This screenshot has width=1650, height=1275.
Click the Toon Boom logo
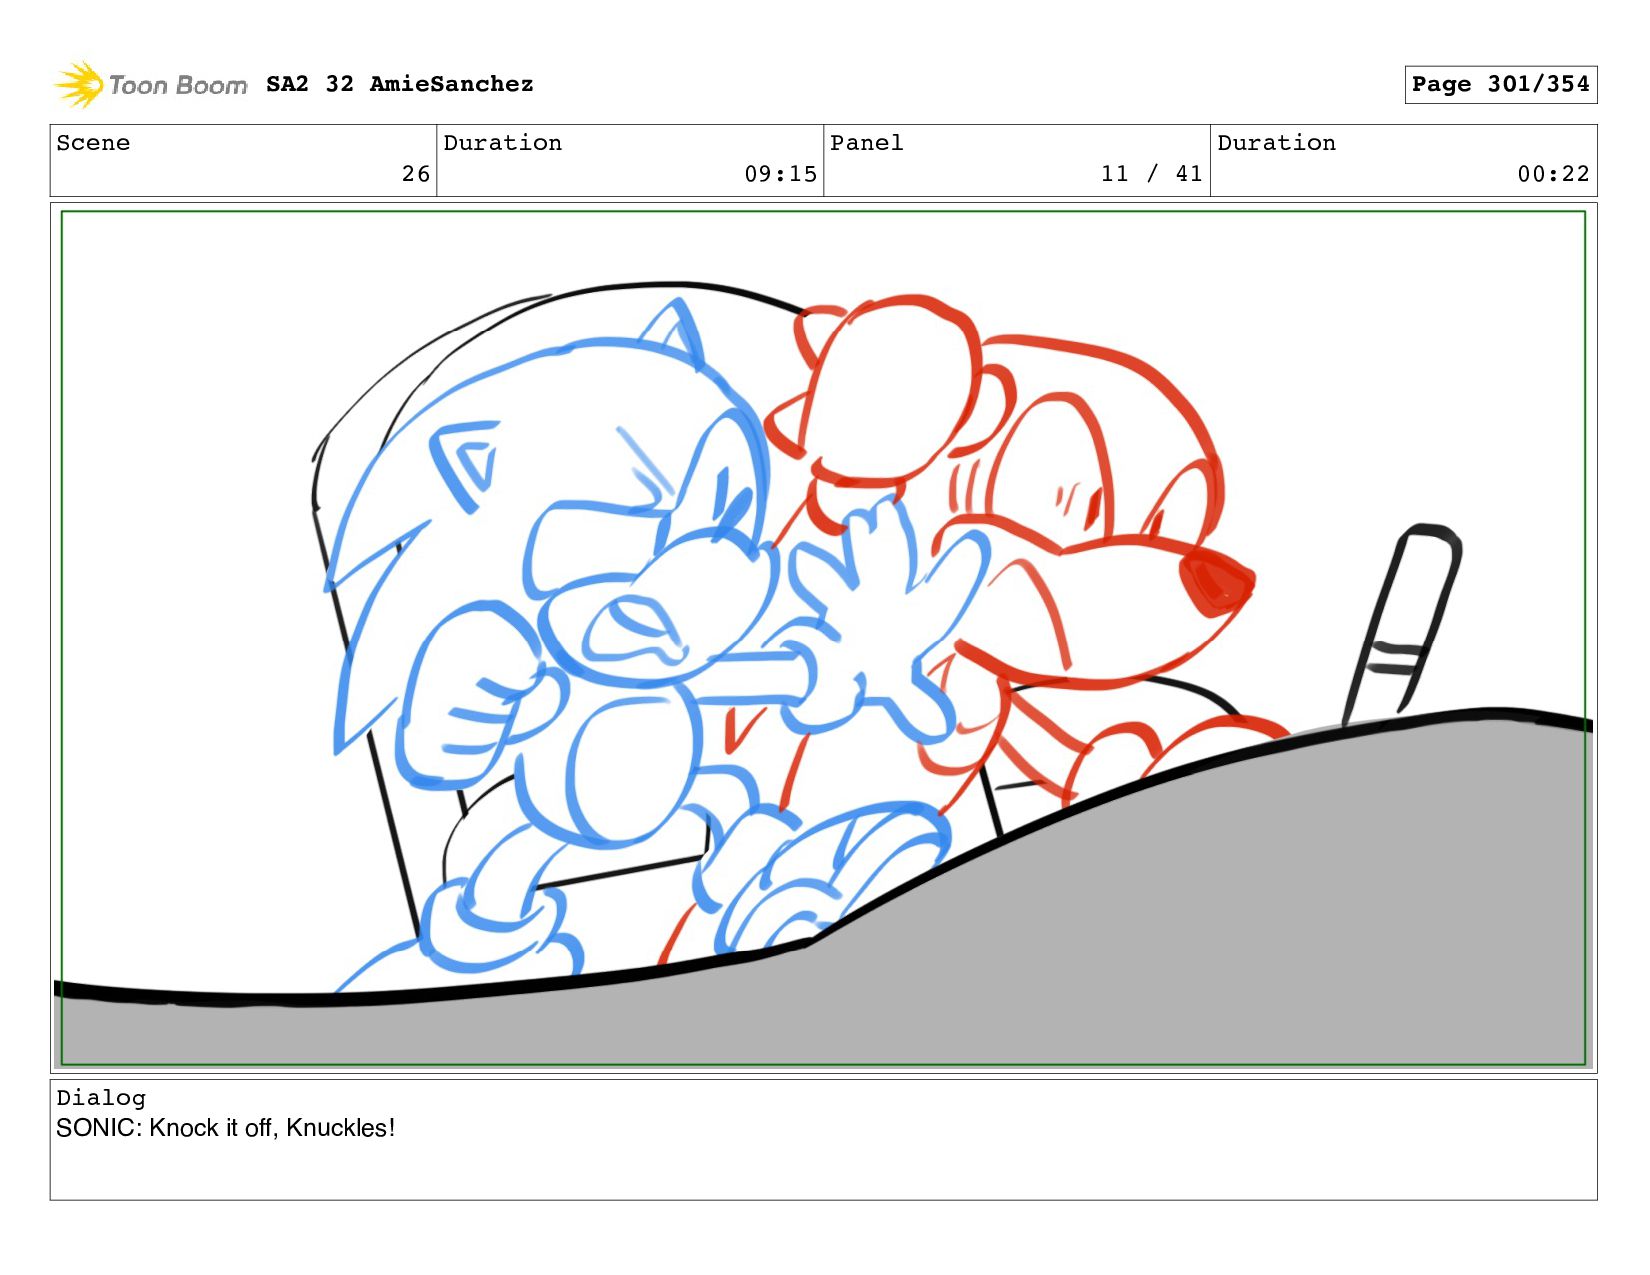[x=150, y=85]
